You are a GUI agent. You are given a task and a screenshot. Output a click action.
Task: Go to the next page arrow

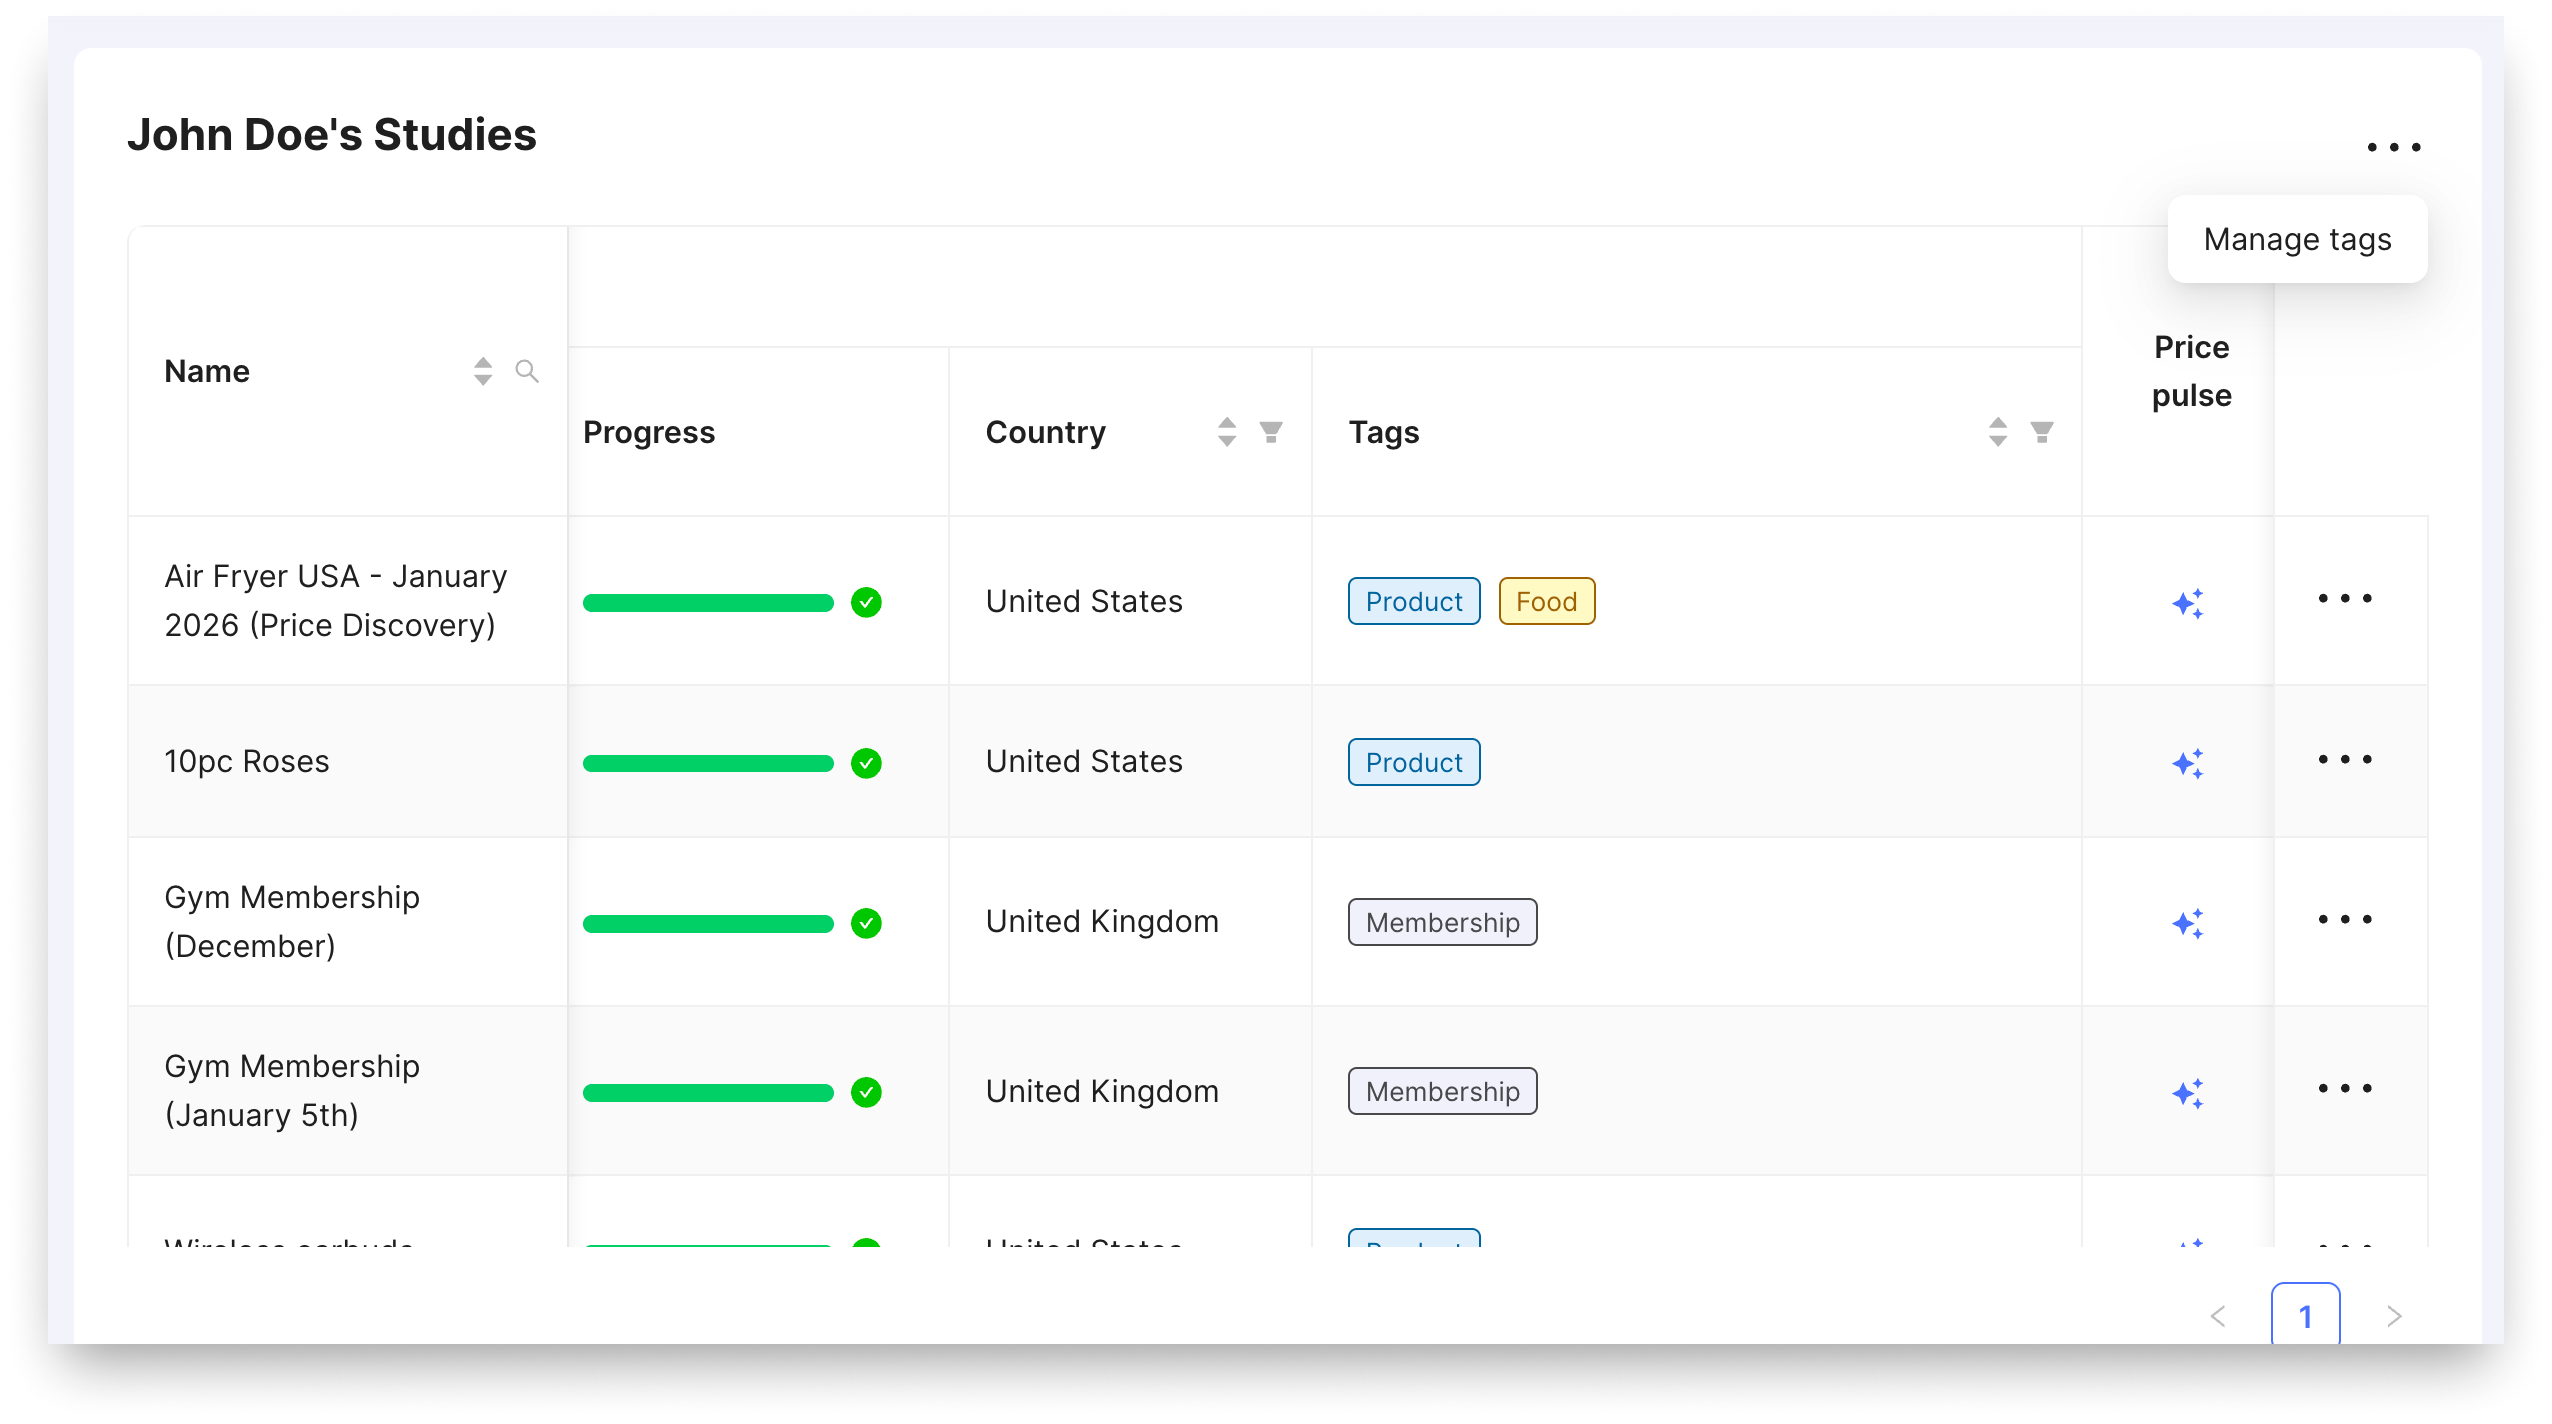click(2394, 1316)
